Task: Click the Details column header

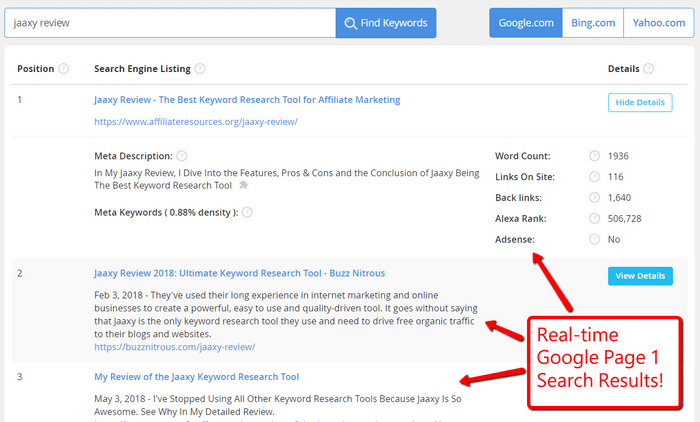Action: click(x=624, y=69)
